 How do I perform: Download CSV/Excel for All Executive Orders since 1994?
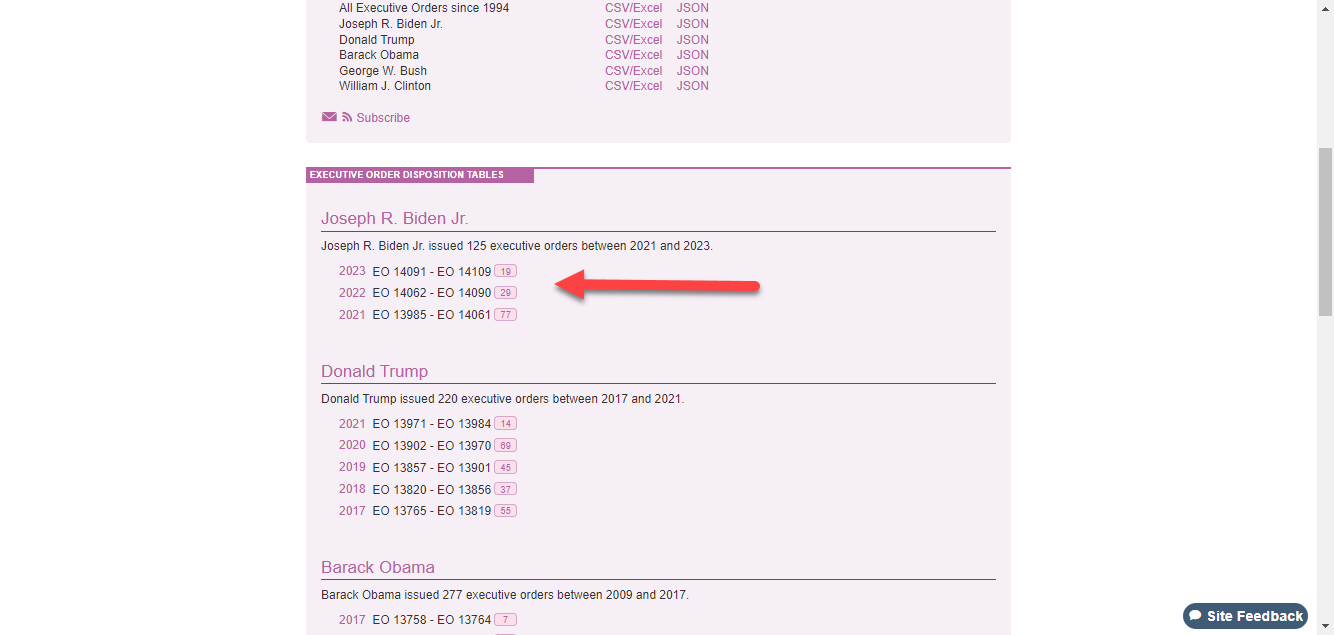pos(633,8)
